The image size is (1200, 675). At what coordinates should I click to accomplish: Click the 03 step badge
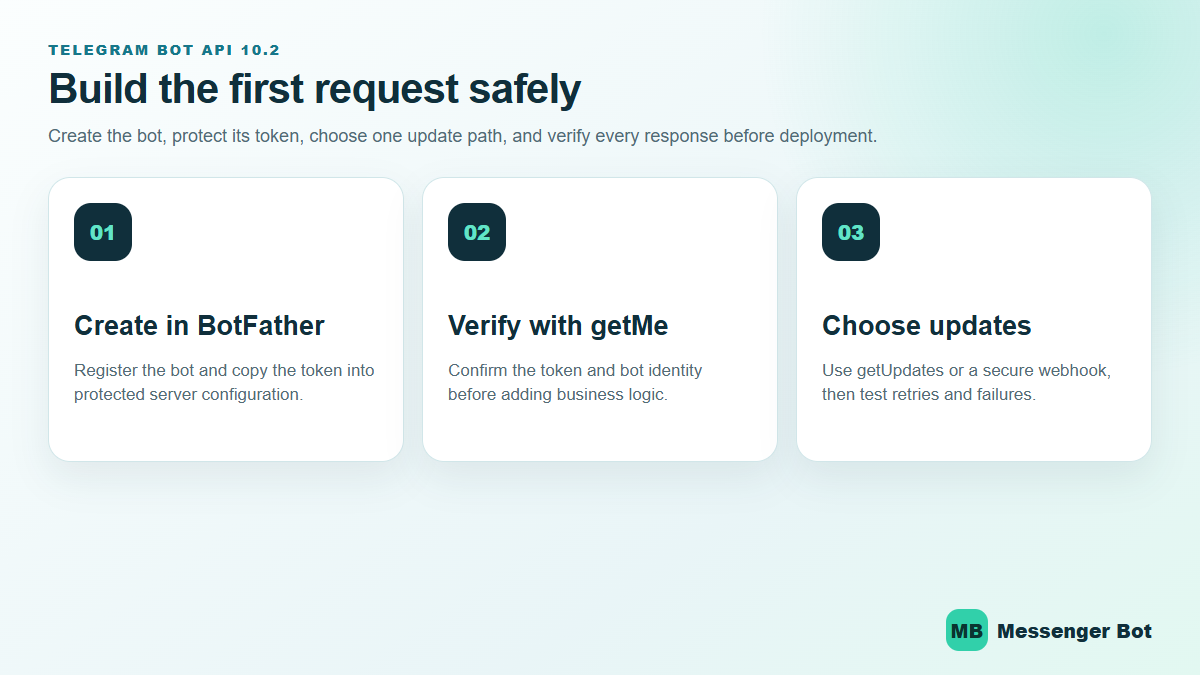pos(851,232)
